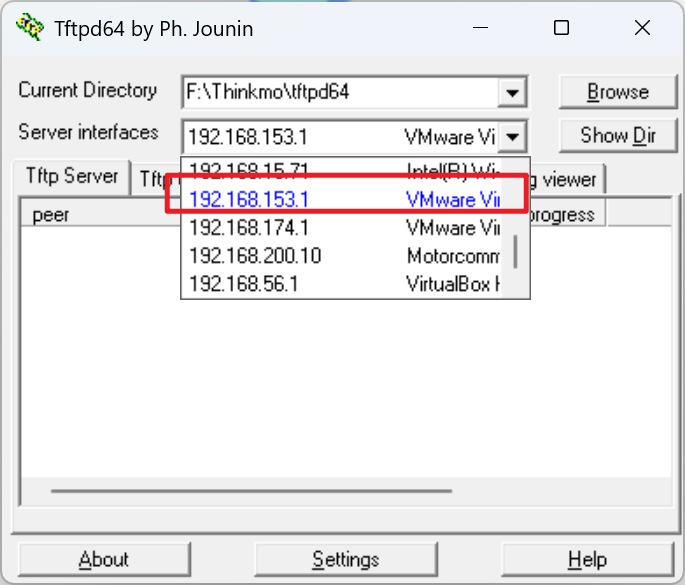This screenshot has height=585, width=685.
Task: Click the Show Dir button
Action: pos(618,135)
